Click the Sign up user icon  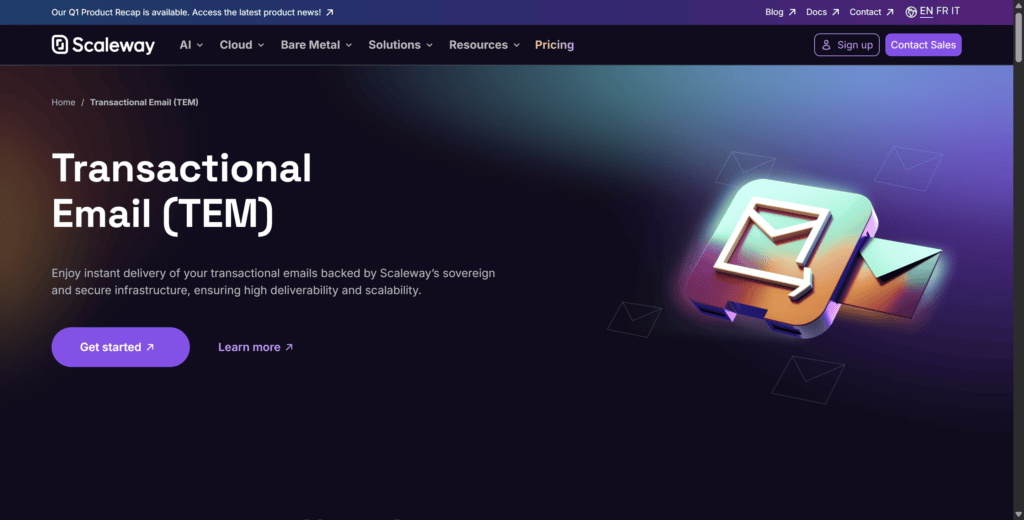(x=826, y=44)
